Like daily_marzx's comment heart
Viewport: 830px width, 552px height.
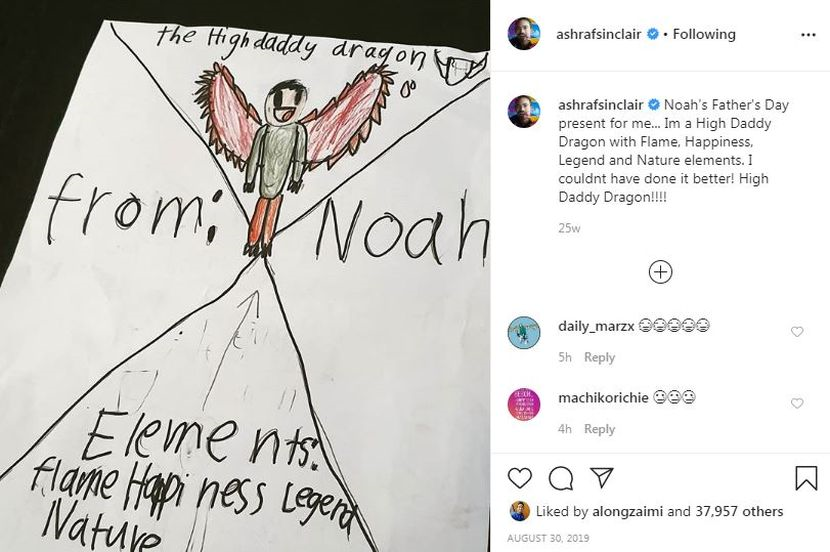click(x=797, y=332)
